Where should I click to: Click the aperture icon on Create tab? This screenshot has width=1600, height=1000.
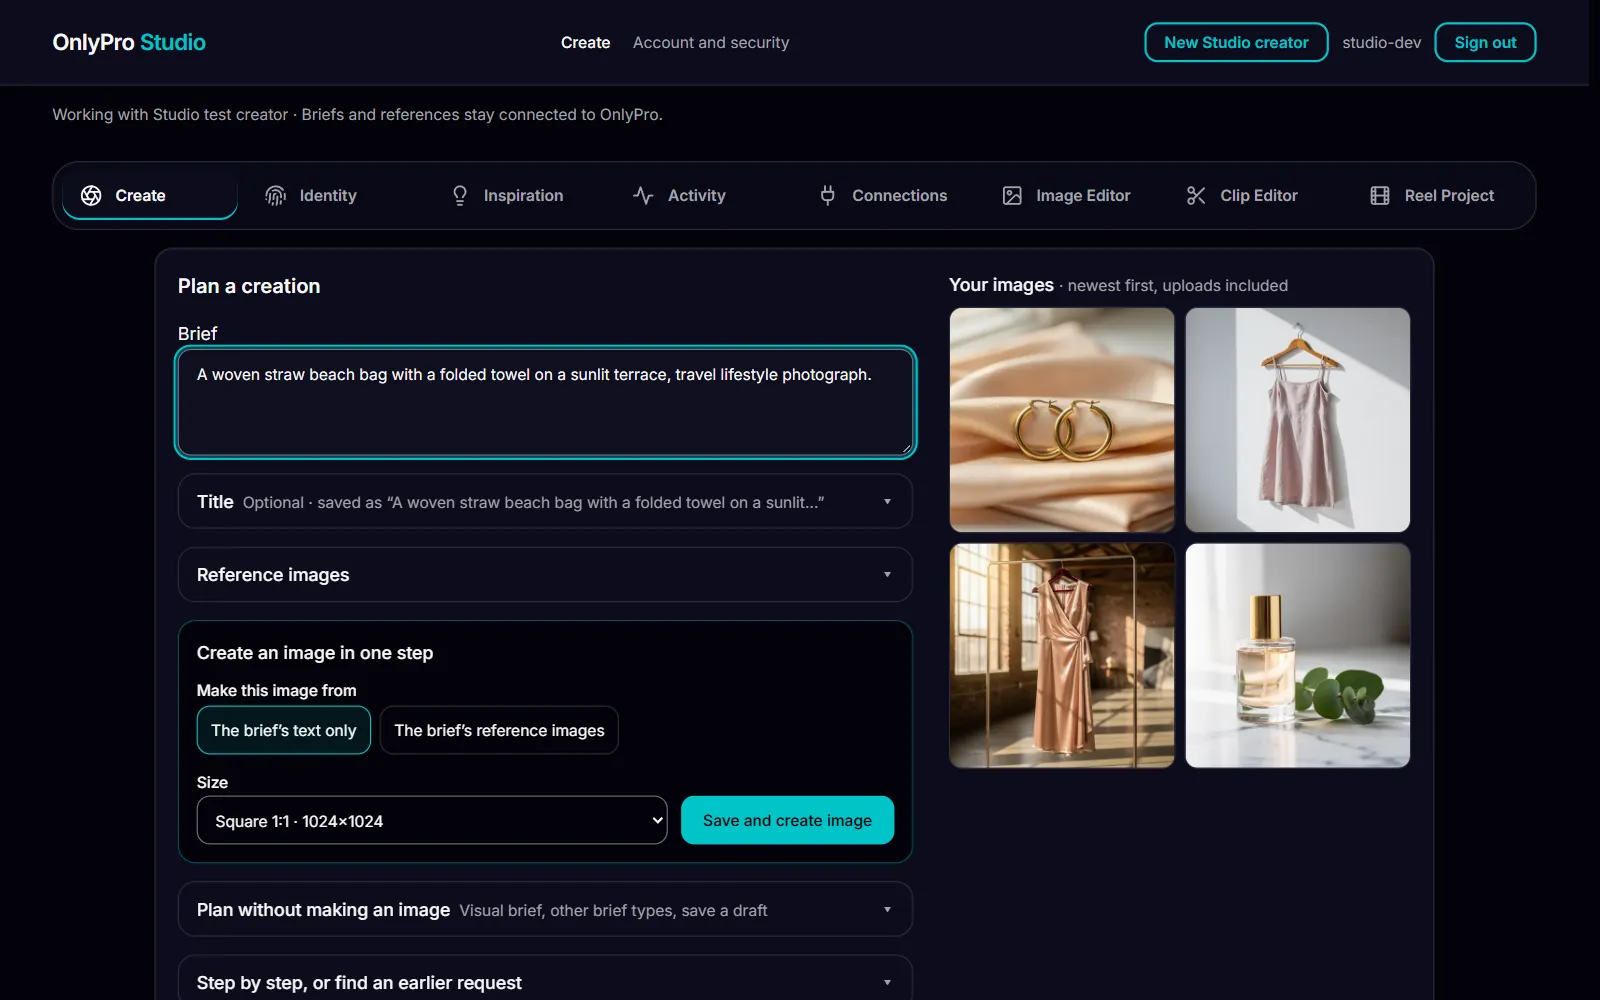[91, 196]
